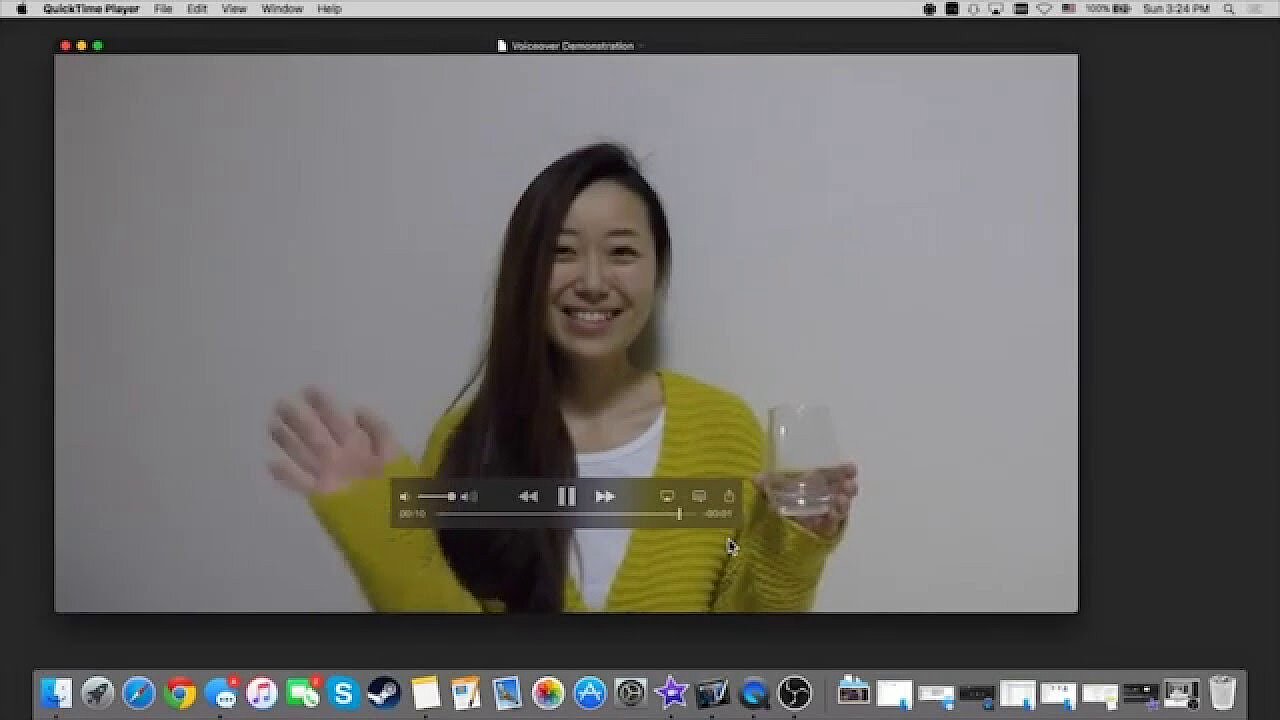Viewport: 1280px width, 720px height.
Task: Open the share menu in player controls
Action: (729, 496)
